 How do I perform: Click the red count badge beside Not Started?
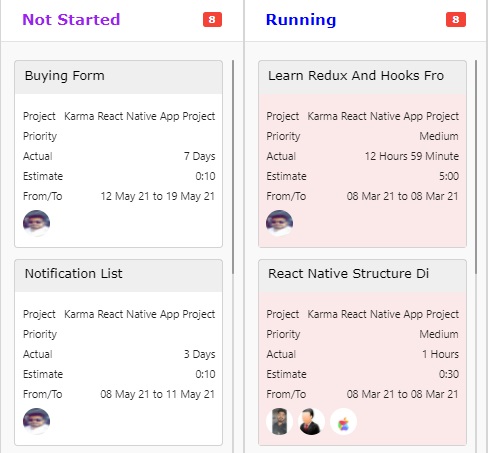[x=212, y=20]
